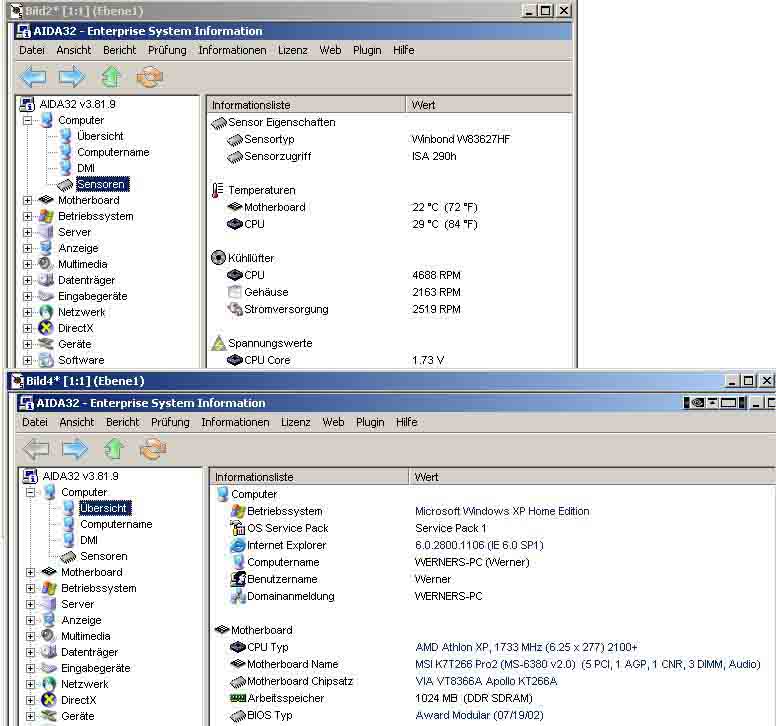Collapse the Computer node in the top window tree
The height and width of the screenshot is (726, 776).
click(28, 120)
